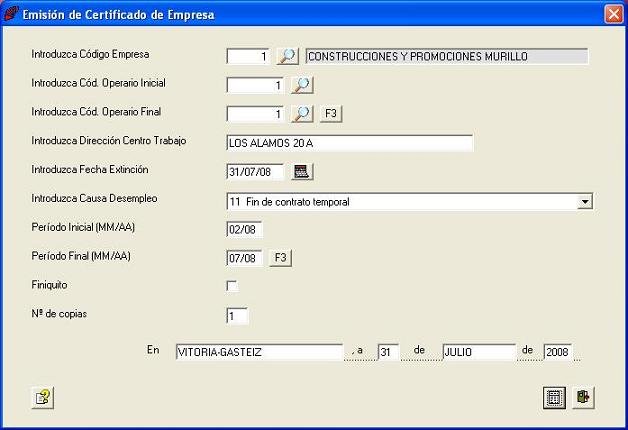
Task: Click F3 button next to Operario Final
Action: (331, 114)
